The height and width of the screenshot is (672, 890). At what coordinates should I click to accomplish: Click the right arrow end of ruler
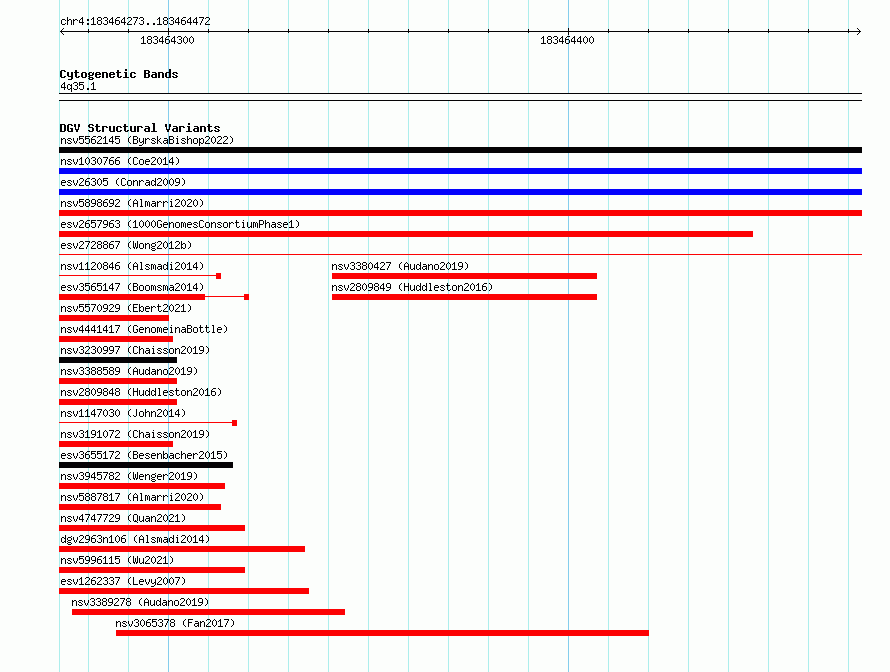click(x=858, y=31)
